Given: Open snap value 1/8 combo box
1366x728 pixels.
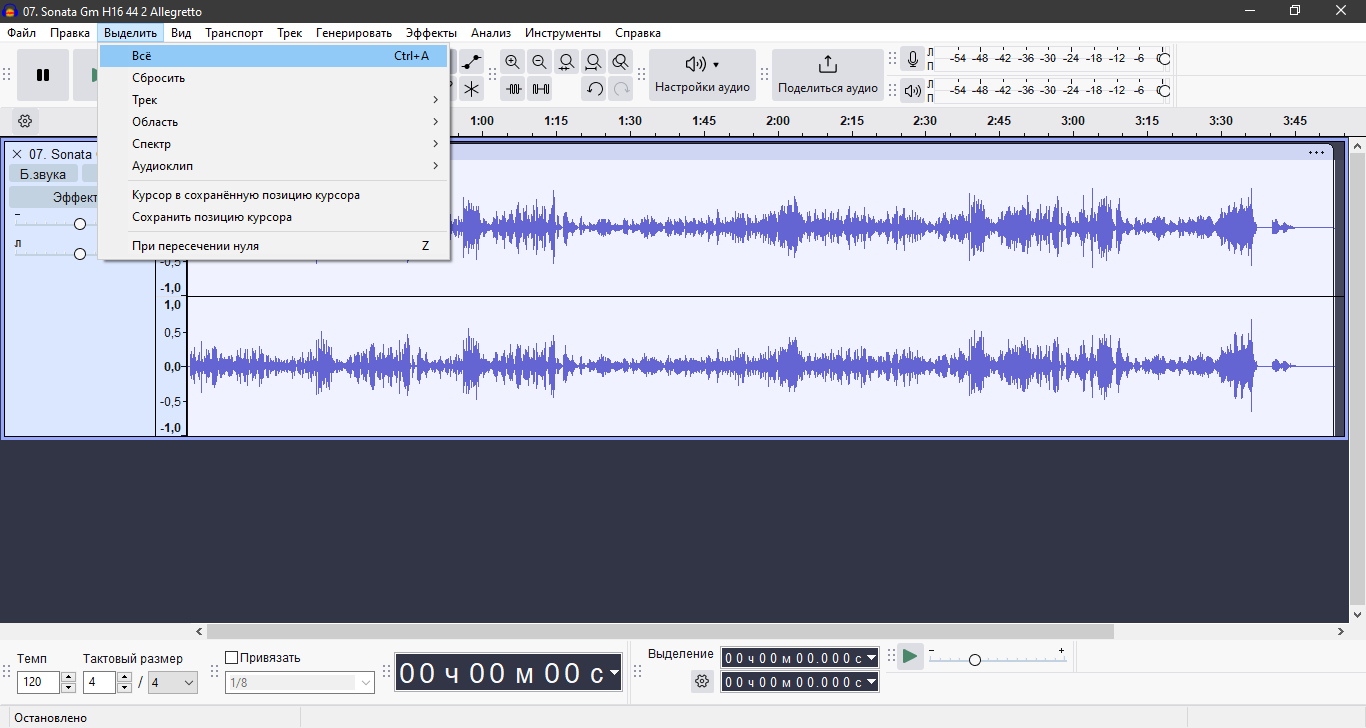Looking at the screenshot, I should (300, 682).
